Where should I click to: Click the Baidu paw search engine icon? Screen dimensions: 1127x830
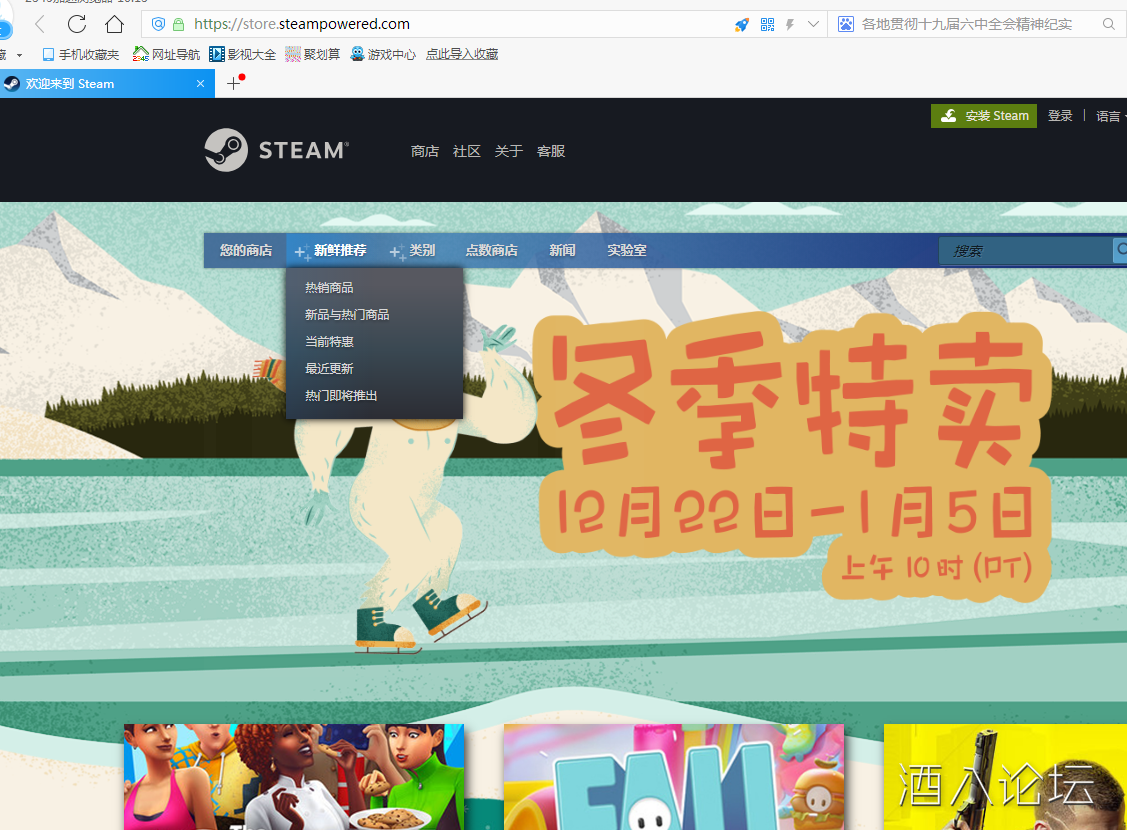[x=846, y=24]
